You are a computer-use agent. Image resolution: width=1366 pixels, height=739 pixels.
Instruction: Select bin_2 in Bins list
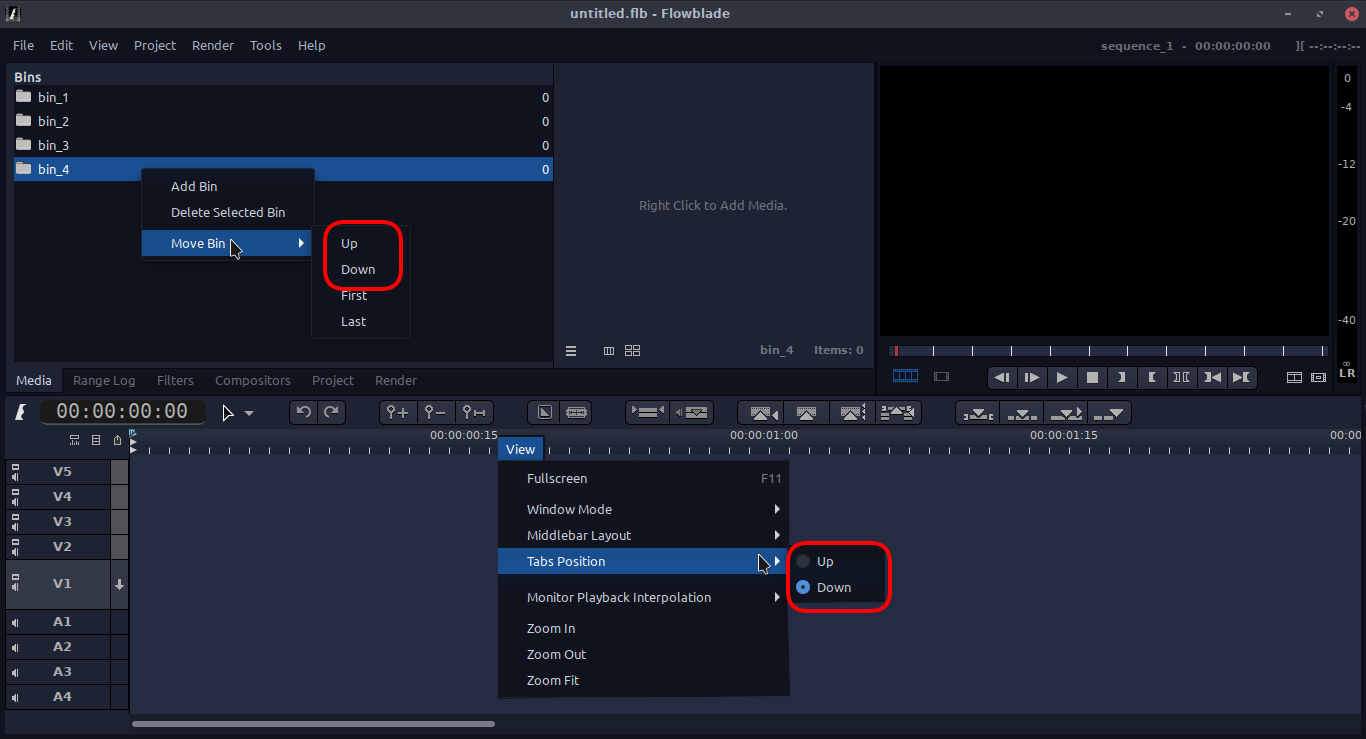[282, 121]
